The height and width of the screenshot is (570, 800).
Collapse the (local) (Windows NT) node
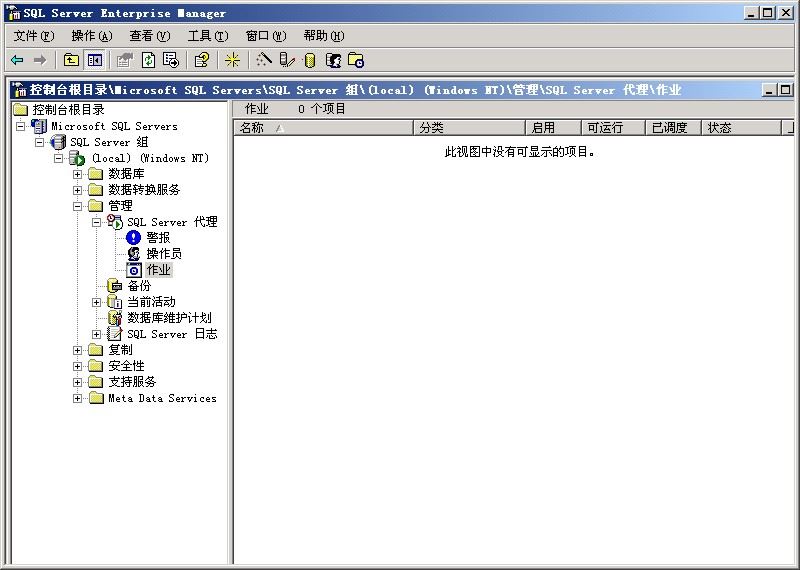(x=58, y=158)
